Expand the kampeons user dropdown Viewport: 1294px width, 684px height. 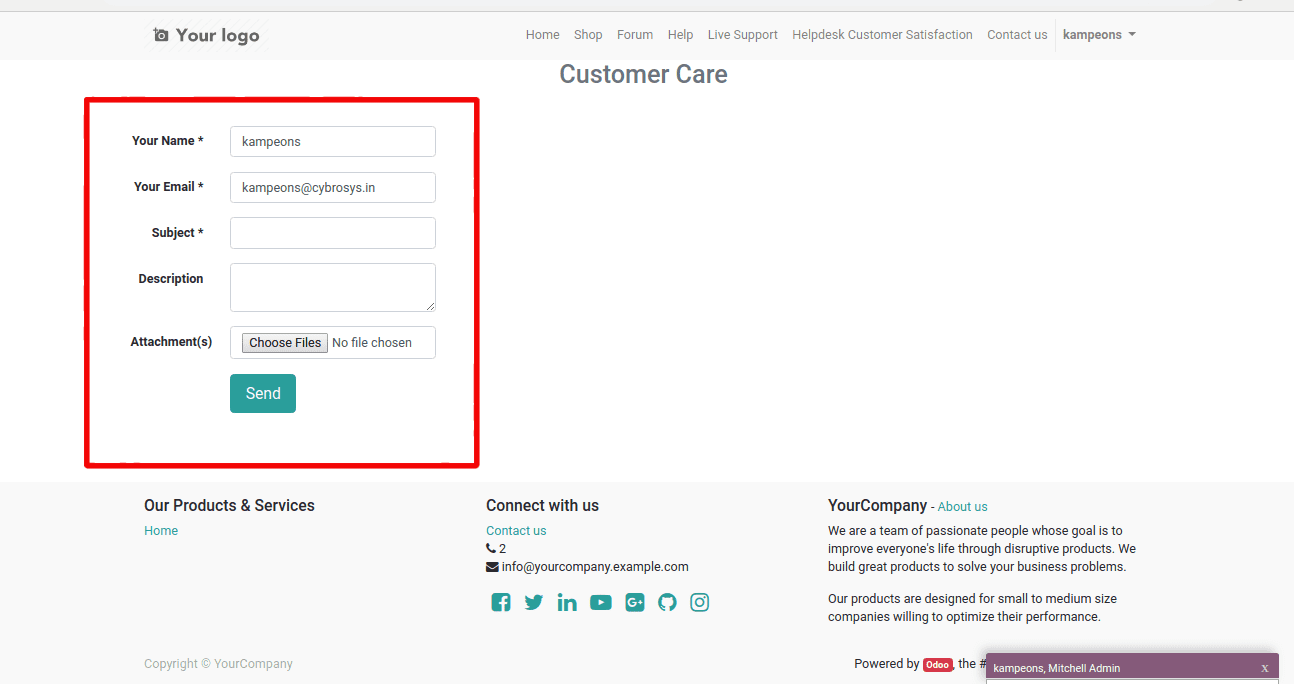coord(1099,35)
